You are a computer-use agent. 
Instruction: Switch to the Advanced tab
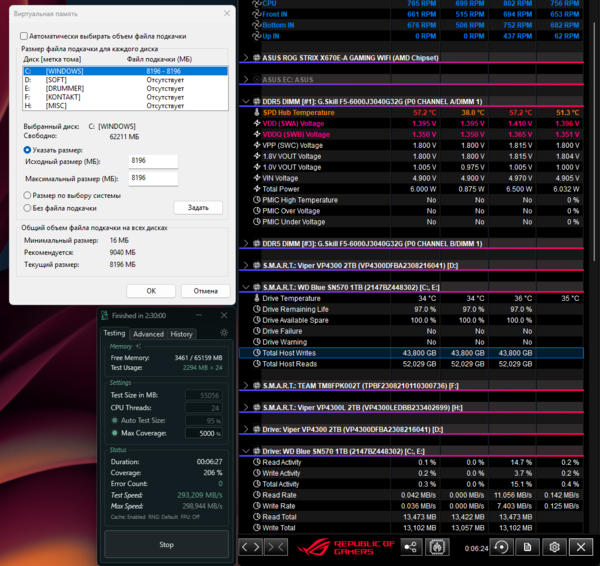click(x=148, y=334)
